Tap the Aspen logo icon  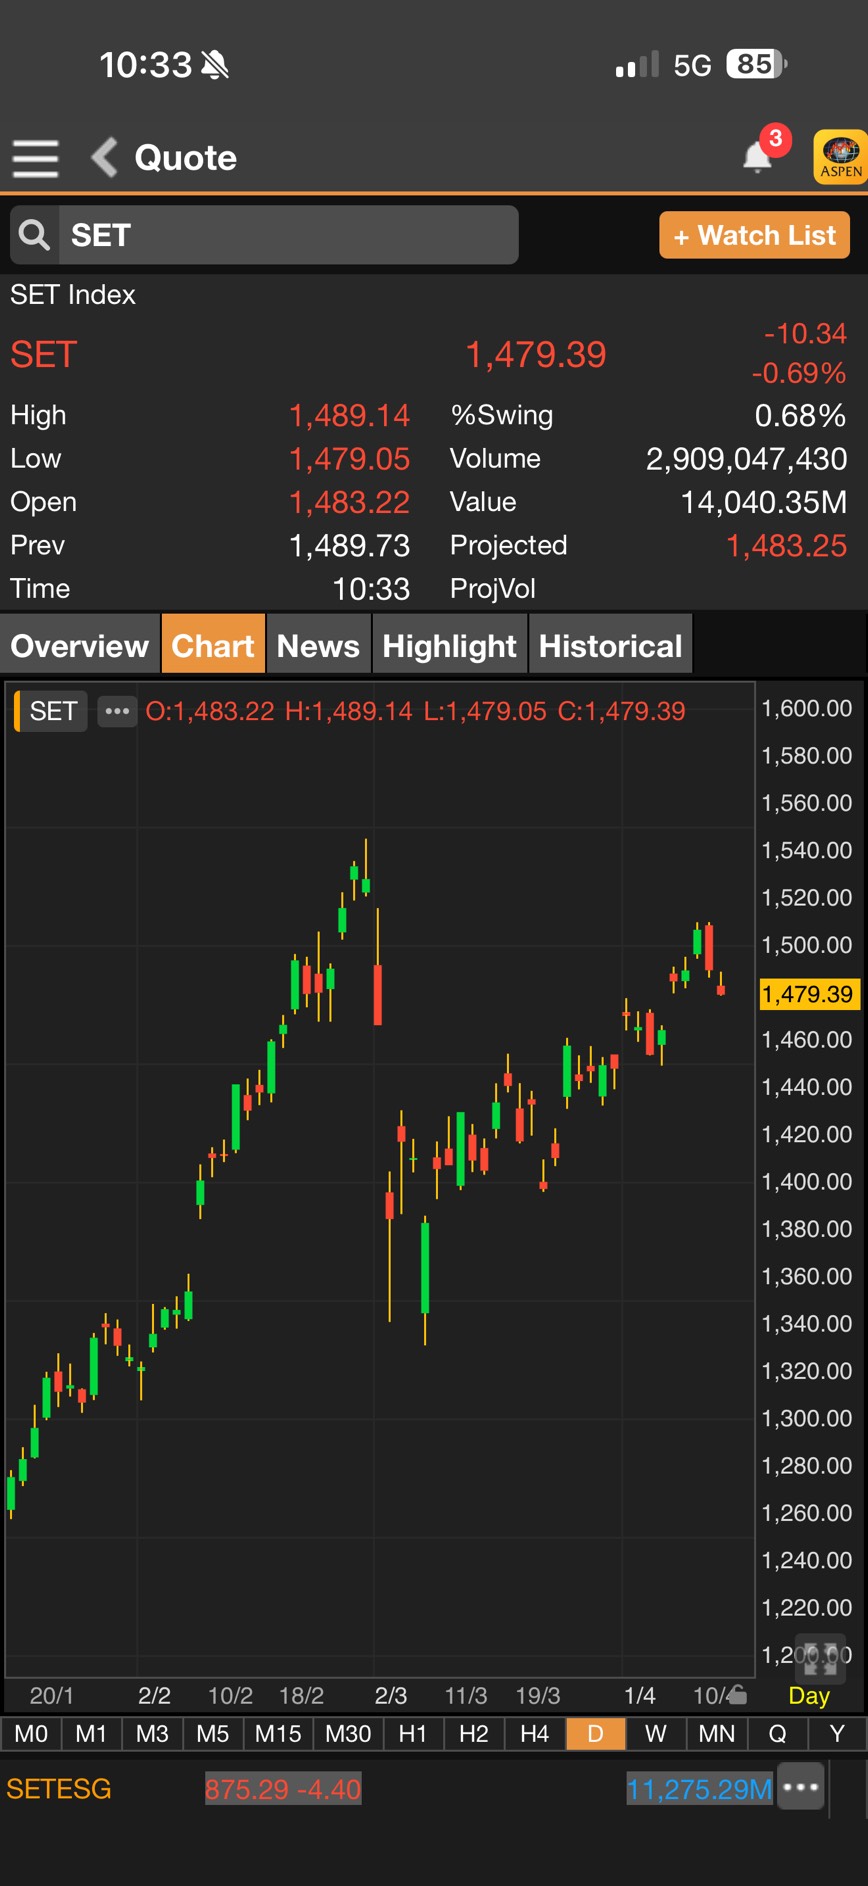click(x=840, y=157)
